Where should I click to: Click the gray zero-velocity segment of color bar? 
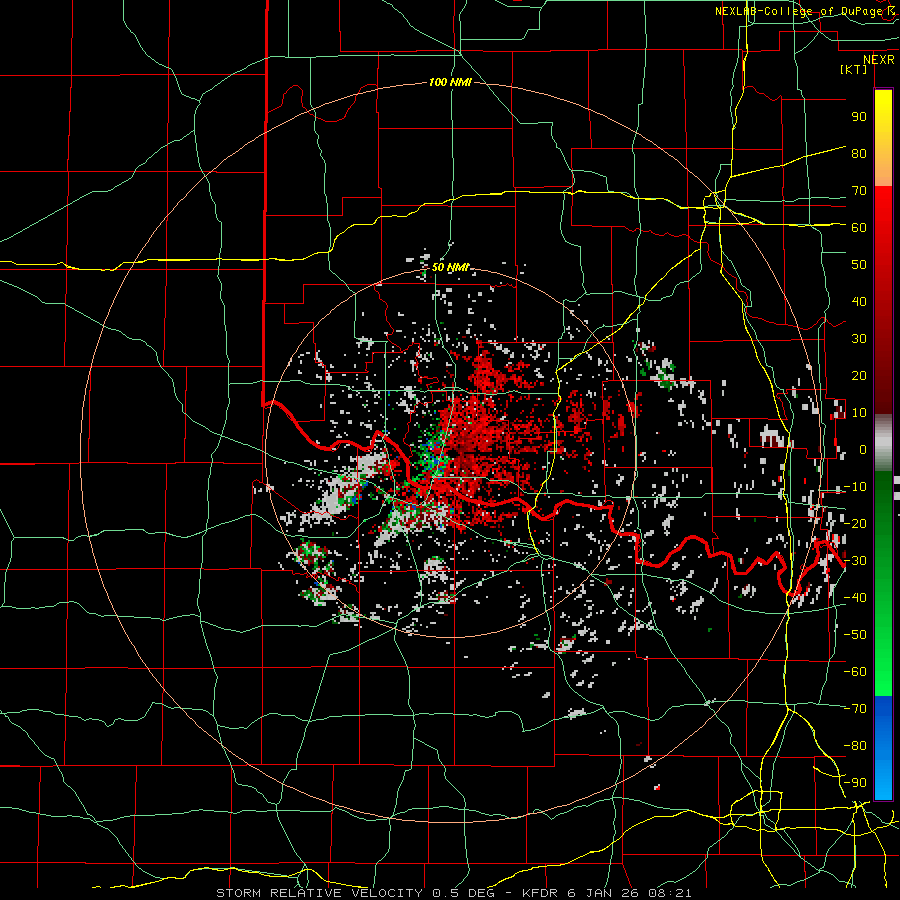pyautogui.click(x=883, y=443)
